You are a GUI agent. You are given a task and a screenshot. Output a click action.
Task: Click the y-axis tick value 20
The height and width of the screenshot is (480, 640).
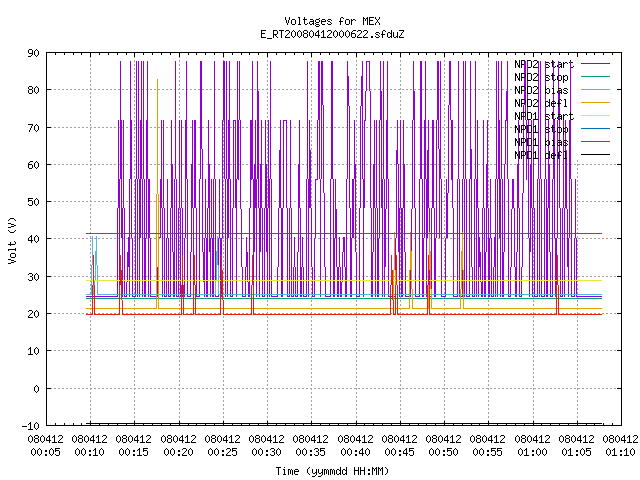coord(33,314)
